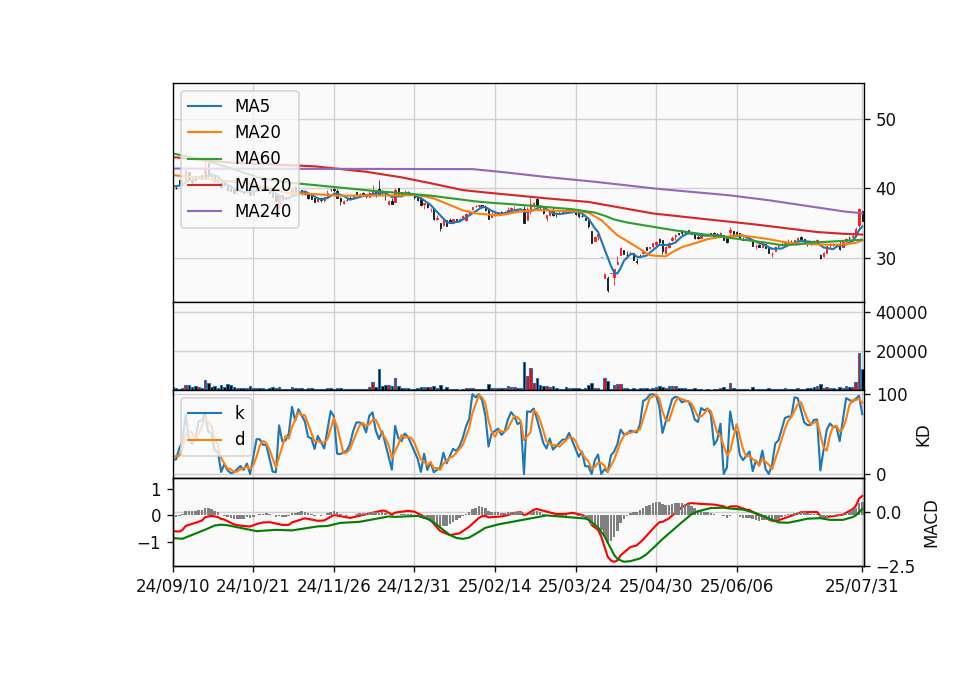Click the MA5 legend label
This screenshot has width=960, height=690.
click(252, 106)
